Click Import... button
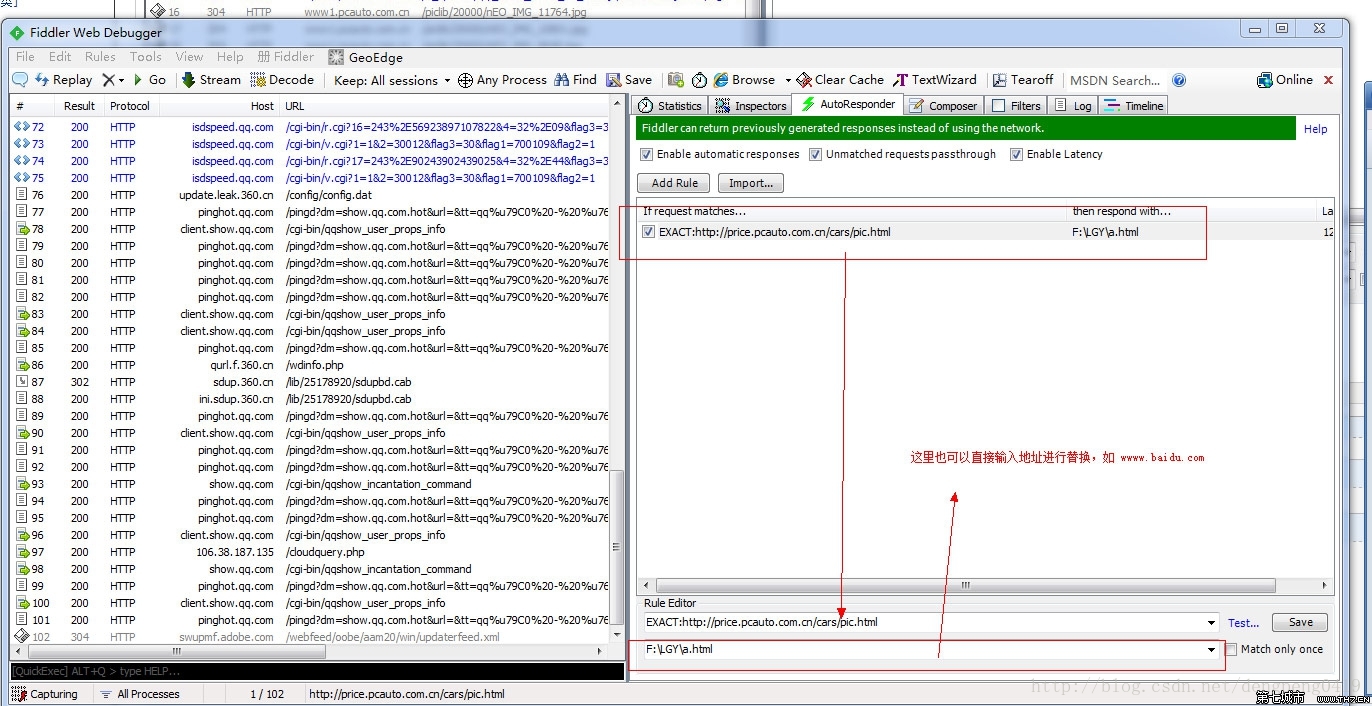 [751, 183]
